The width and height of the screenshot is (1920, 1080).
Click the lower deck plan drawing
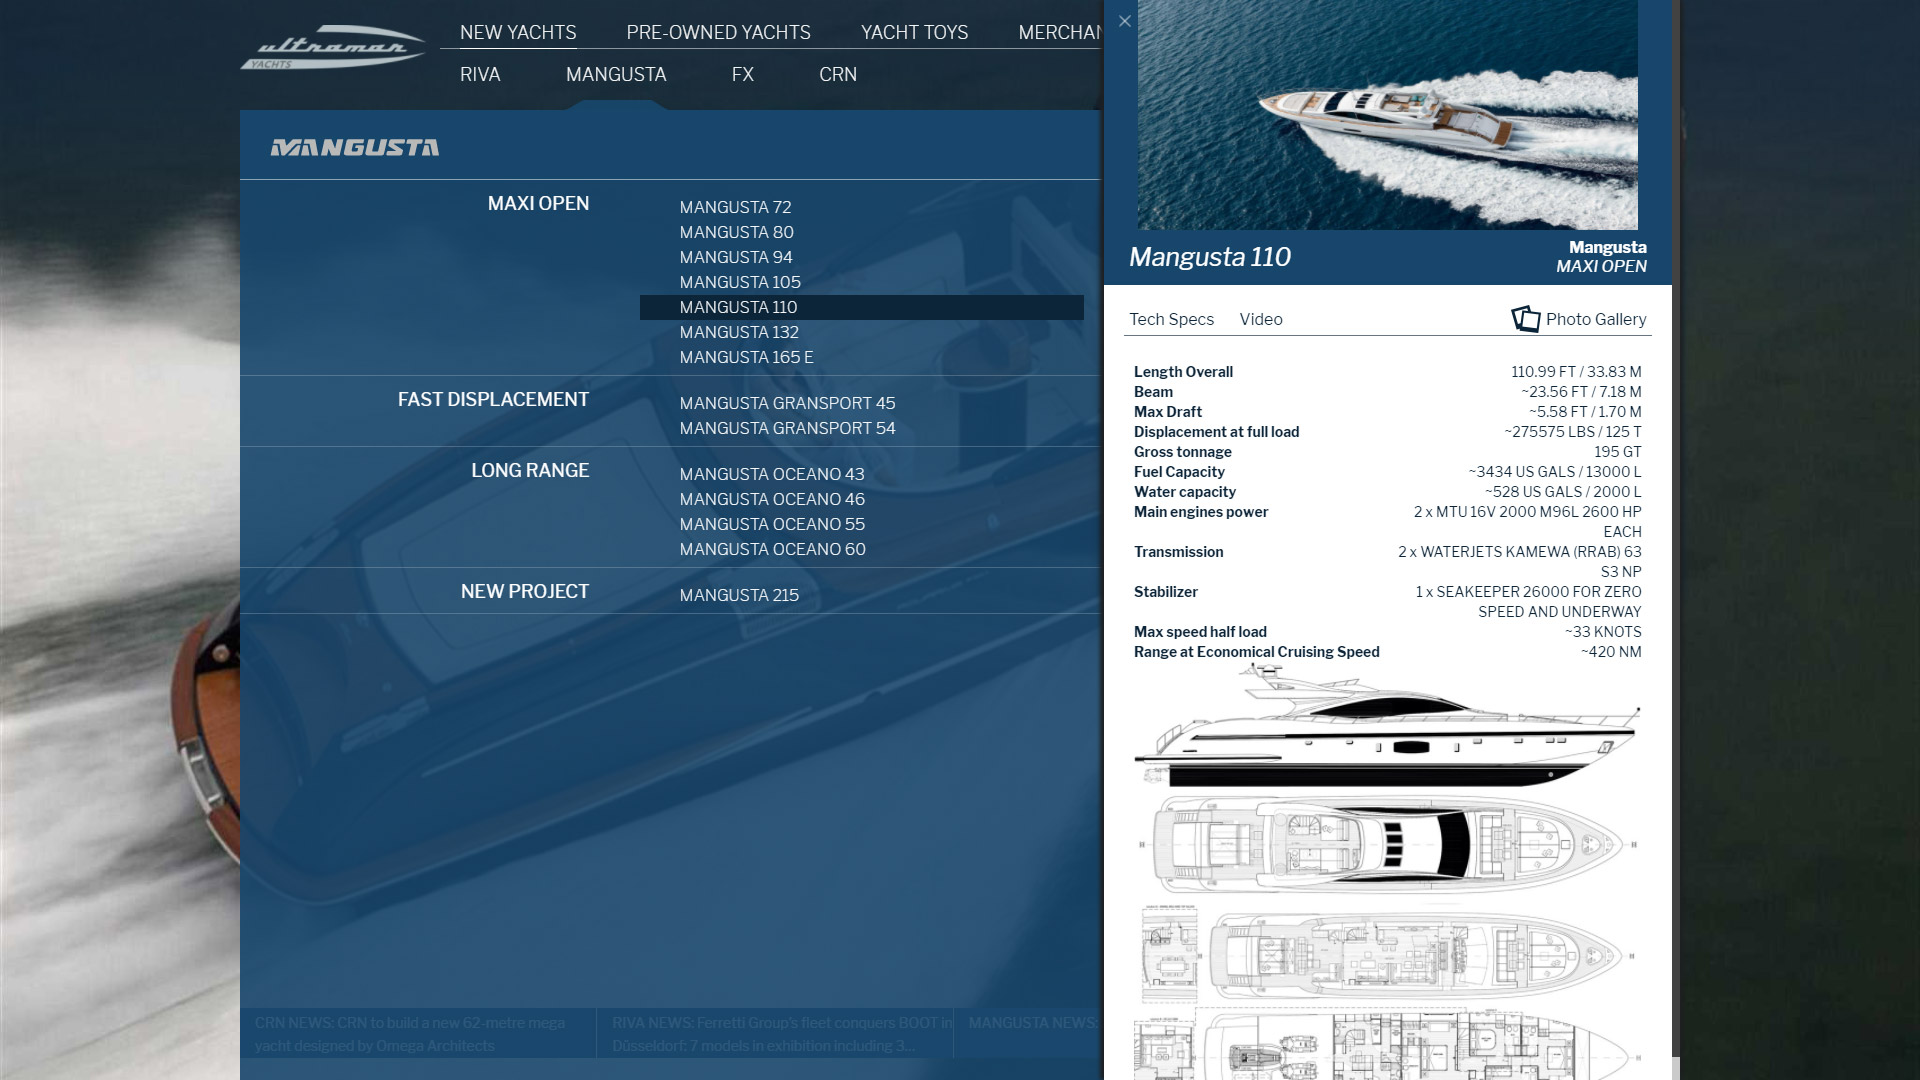1387,1045
